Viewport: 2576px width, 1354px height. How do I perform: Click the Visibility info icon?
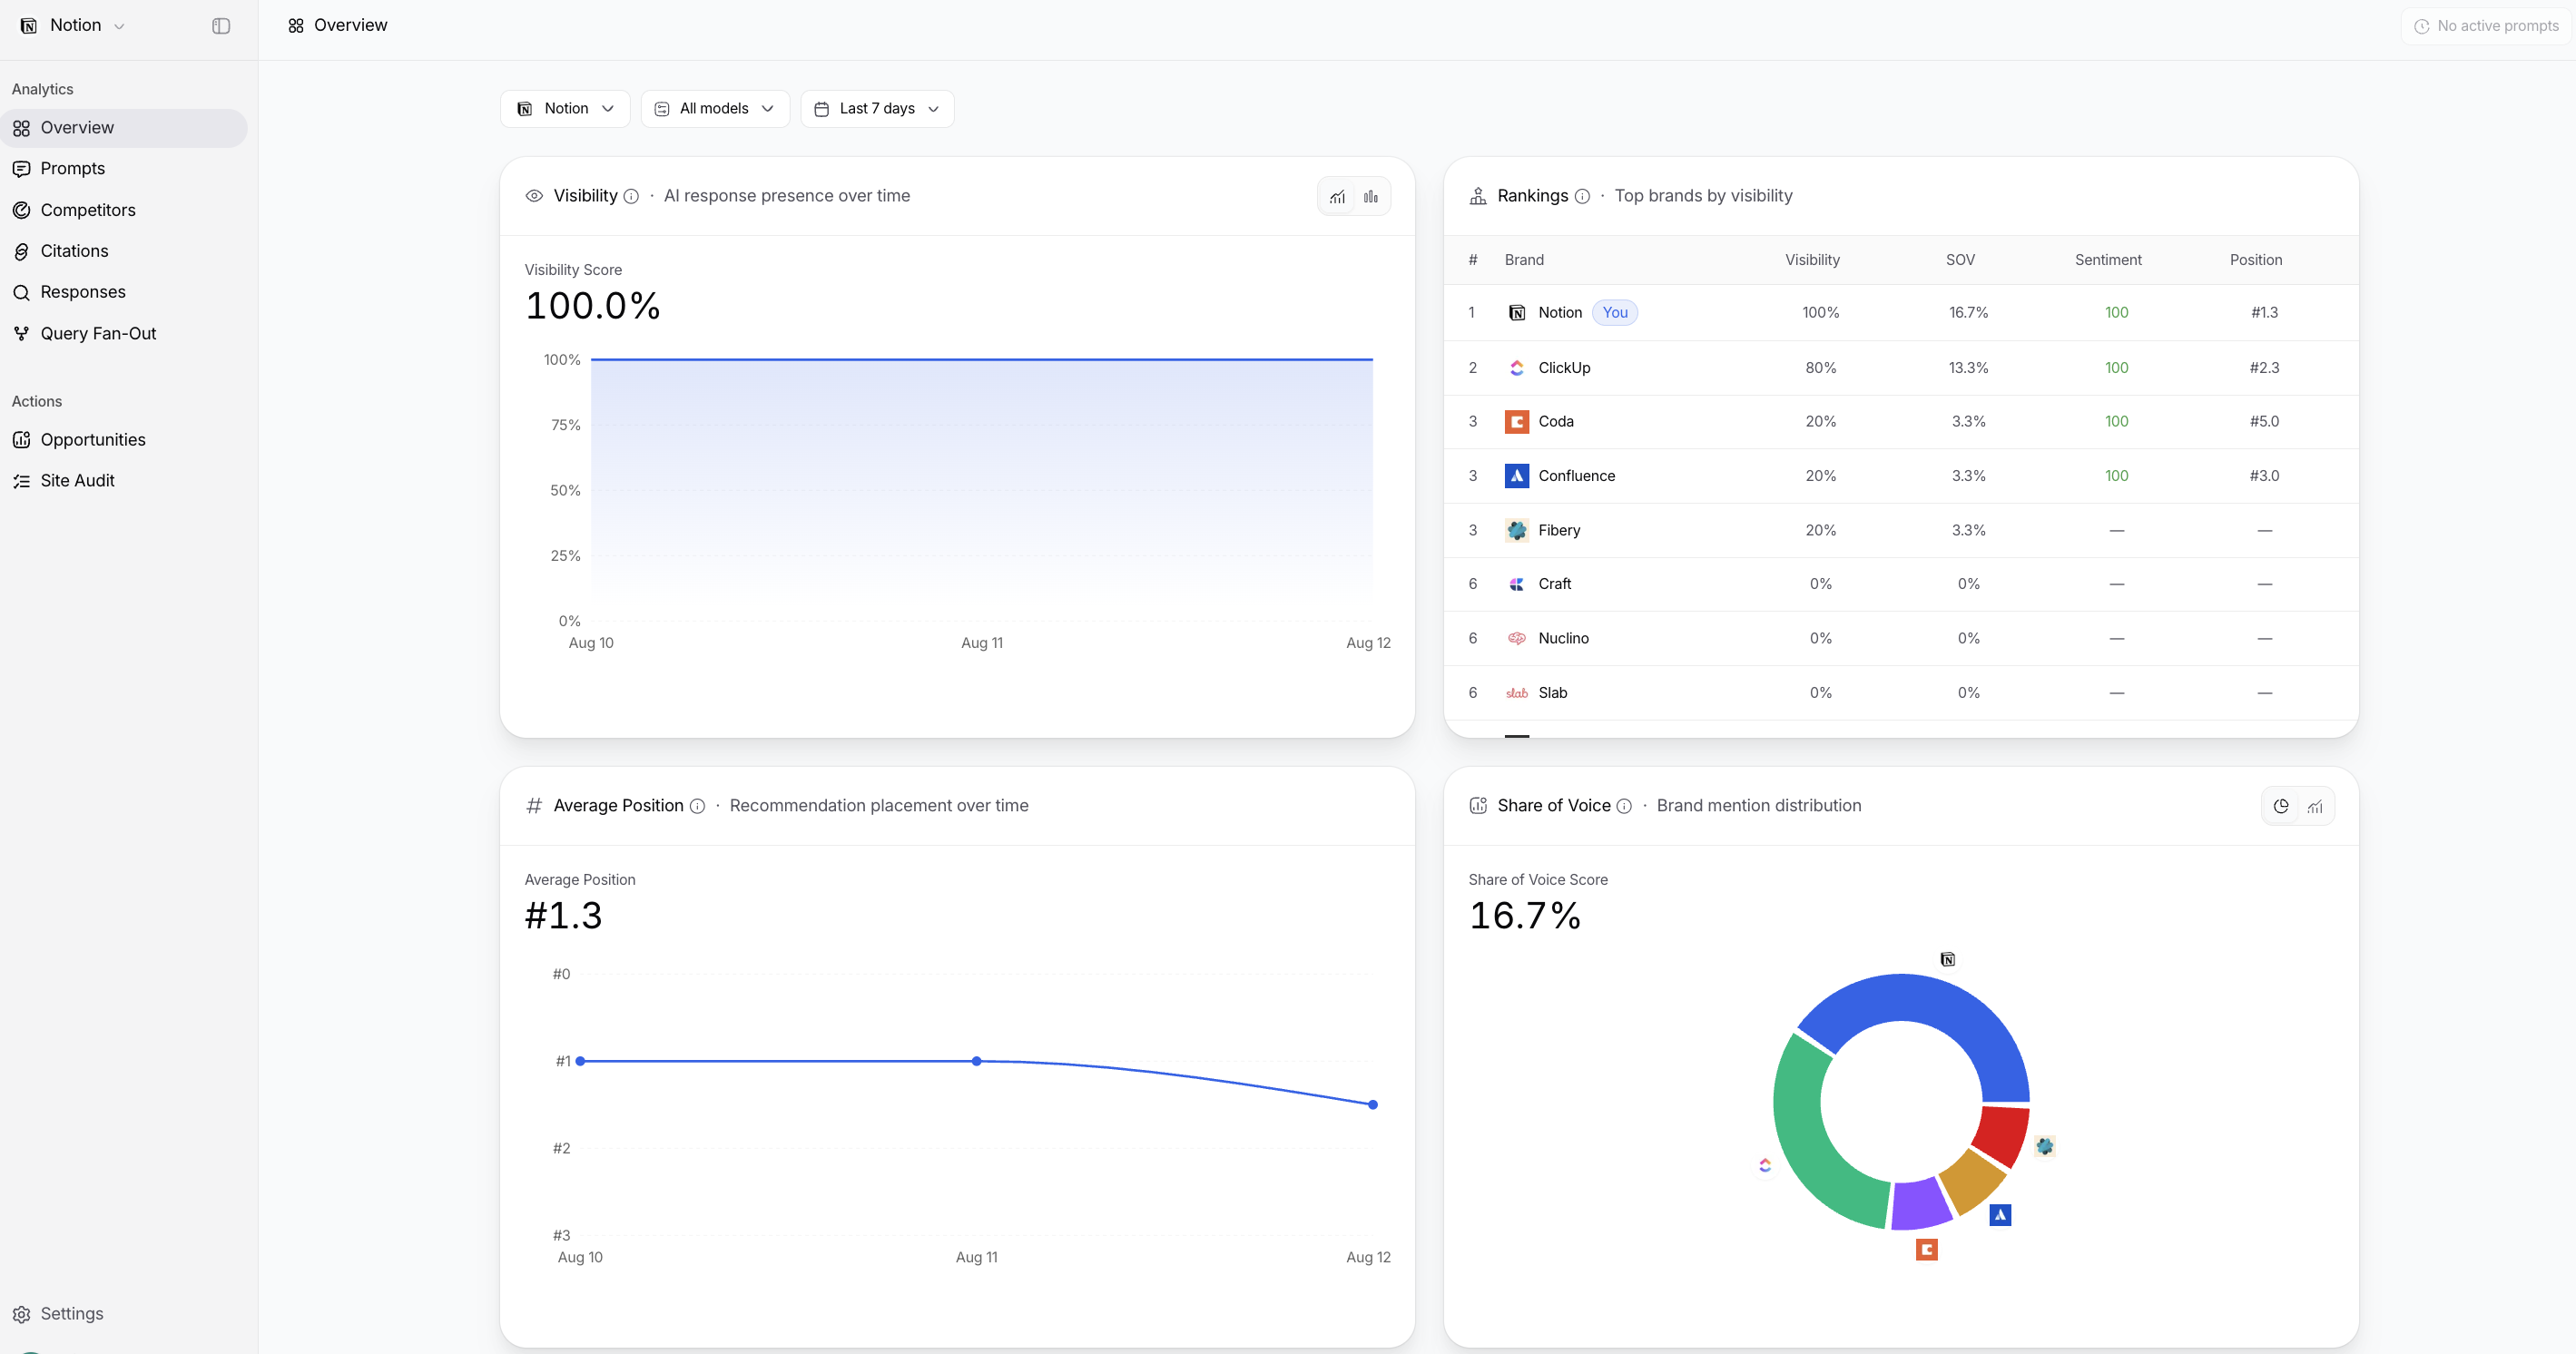[631, 197]
